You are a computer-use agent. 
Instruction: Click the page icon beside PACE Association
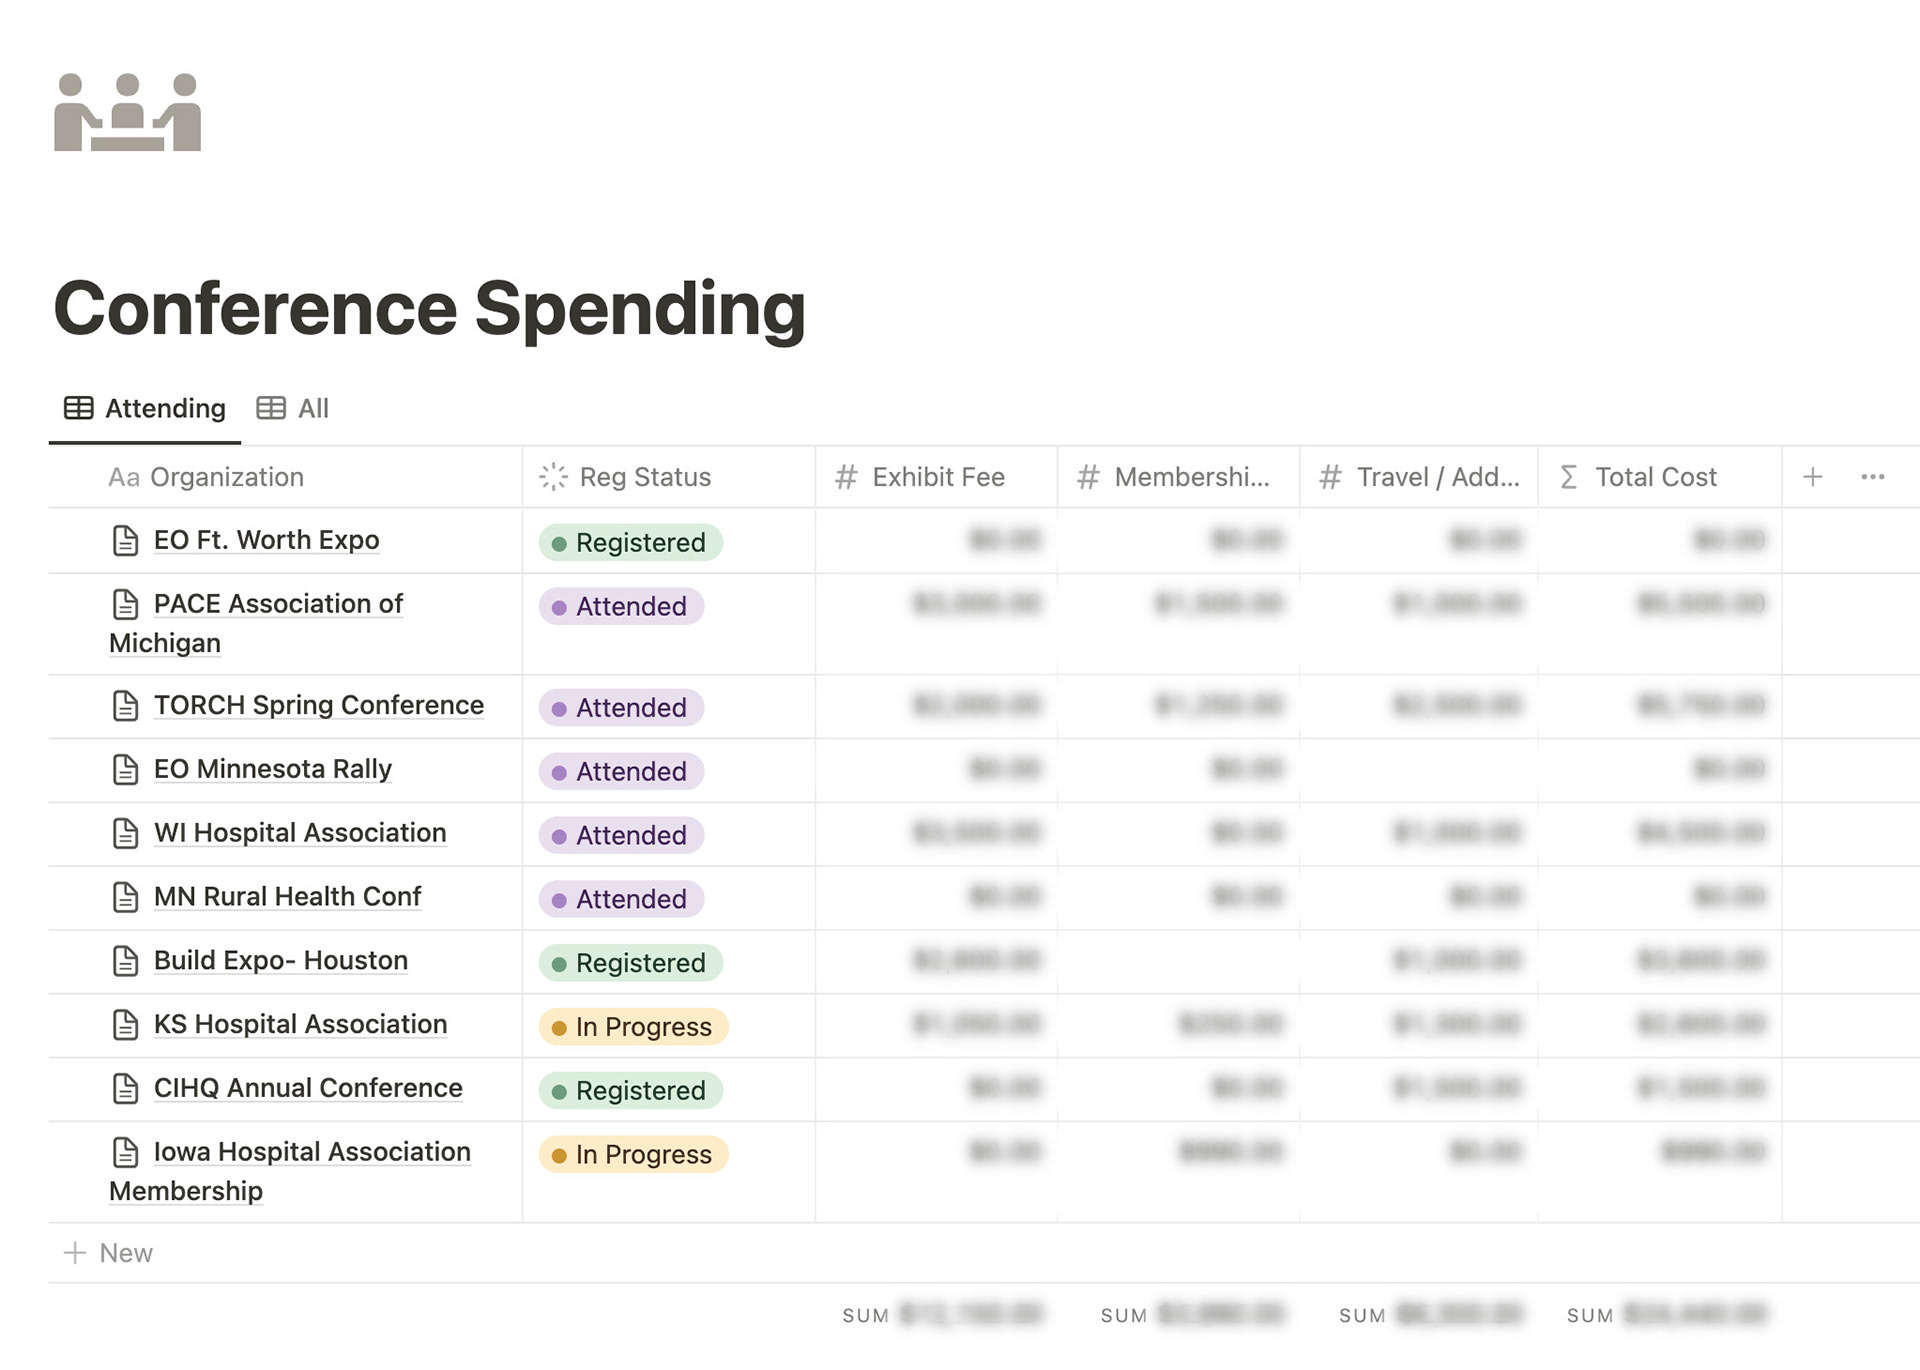(x=125, y=604)
